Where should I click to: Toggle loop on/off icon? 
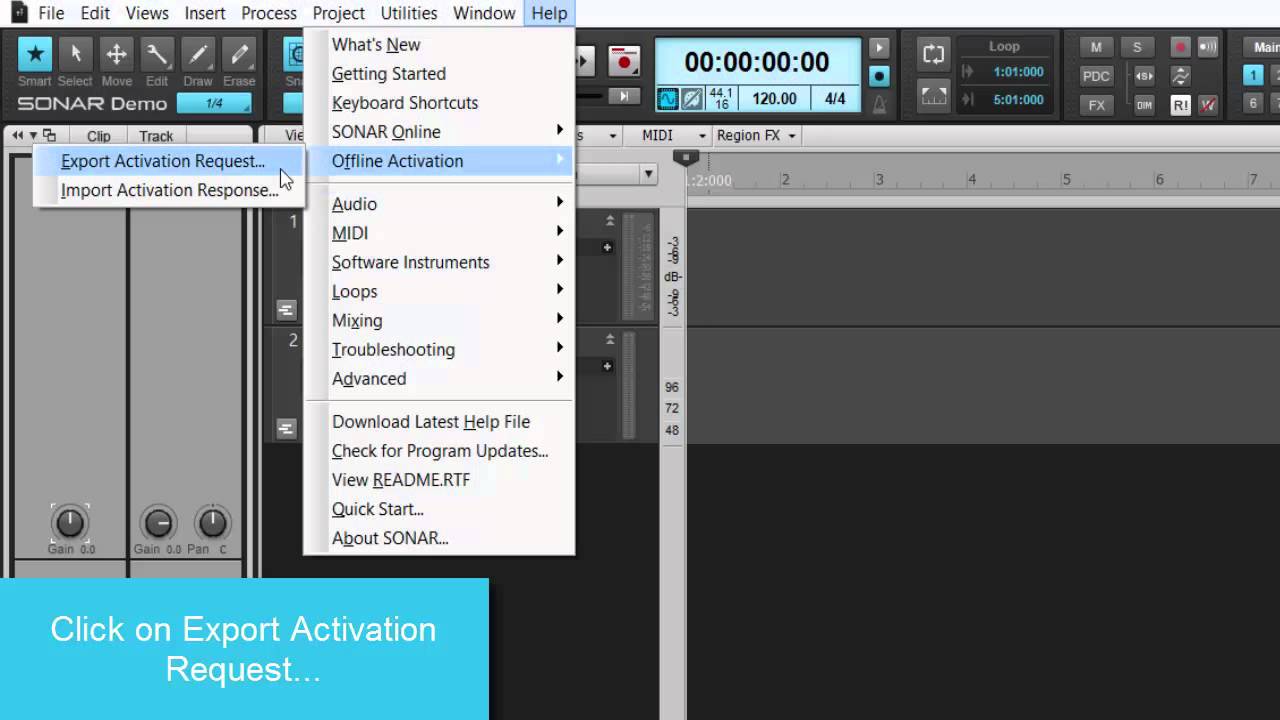tap(933, 54)
